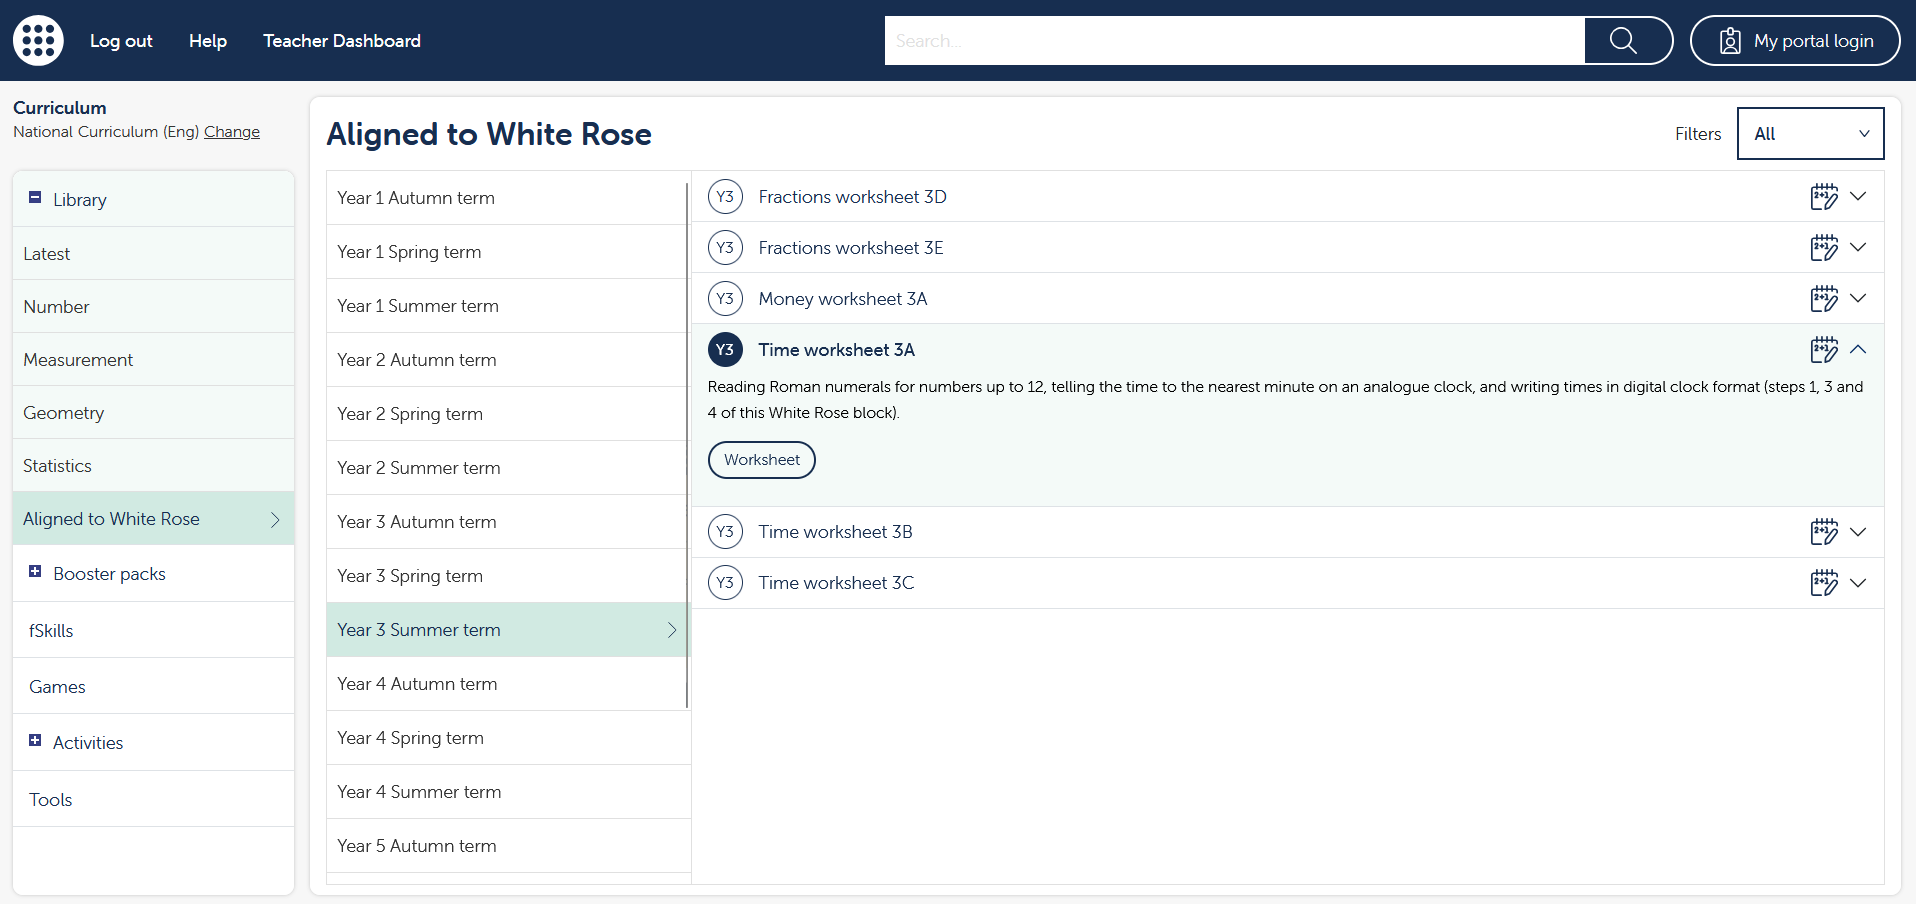Click Money worksheet 3A title
The height and width of the screenshot is (904, 1916).
tap(843, 299)
